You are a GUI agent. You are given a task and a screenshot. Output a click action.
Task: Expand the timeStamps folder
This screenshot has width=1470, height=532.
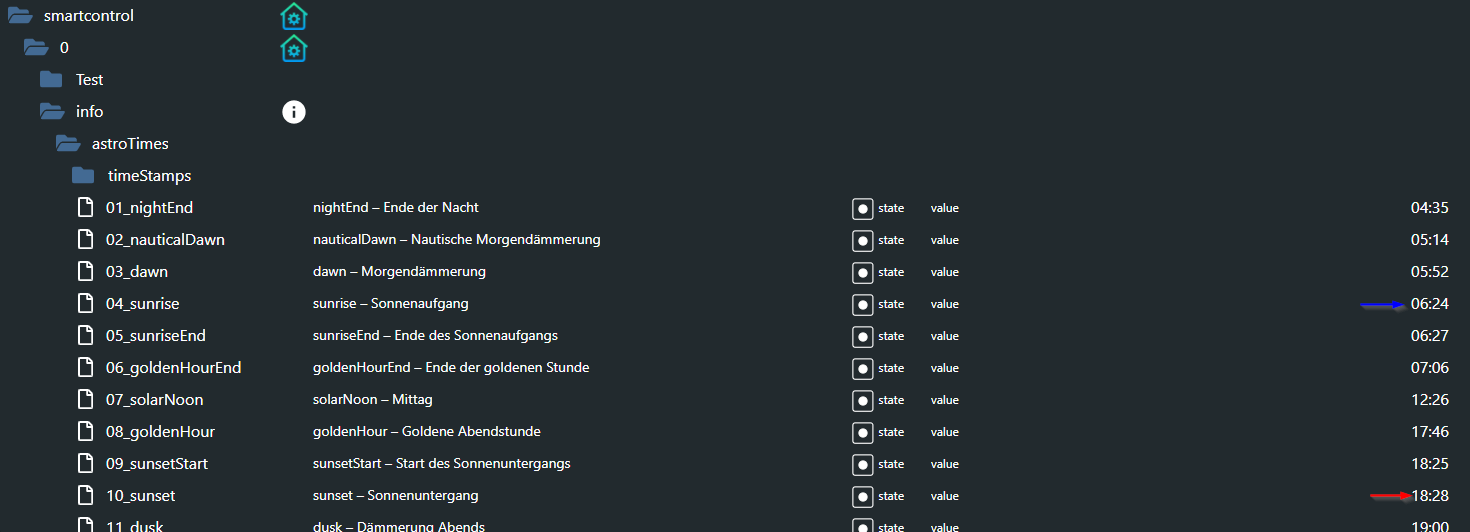click(x=83, y=176)
